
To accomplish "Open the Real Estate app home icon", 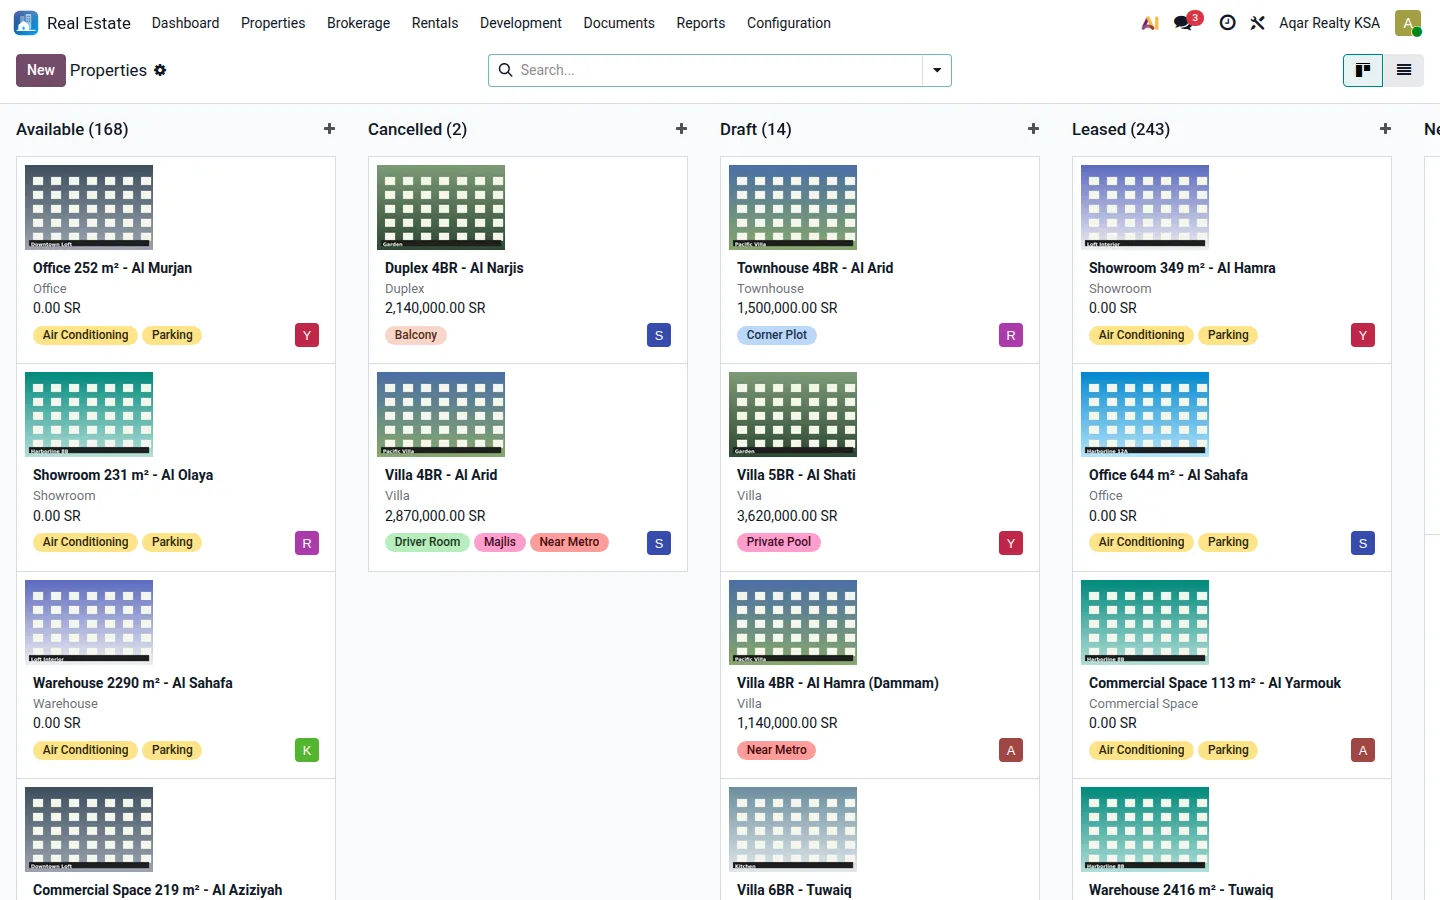I will point(26,23).
